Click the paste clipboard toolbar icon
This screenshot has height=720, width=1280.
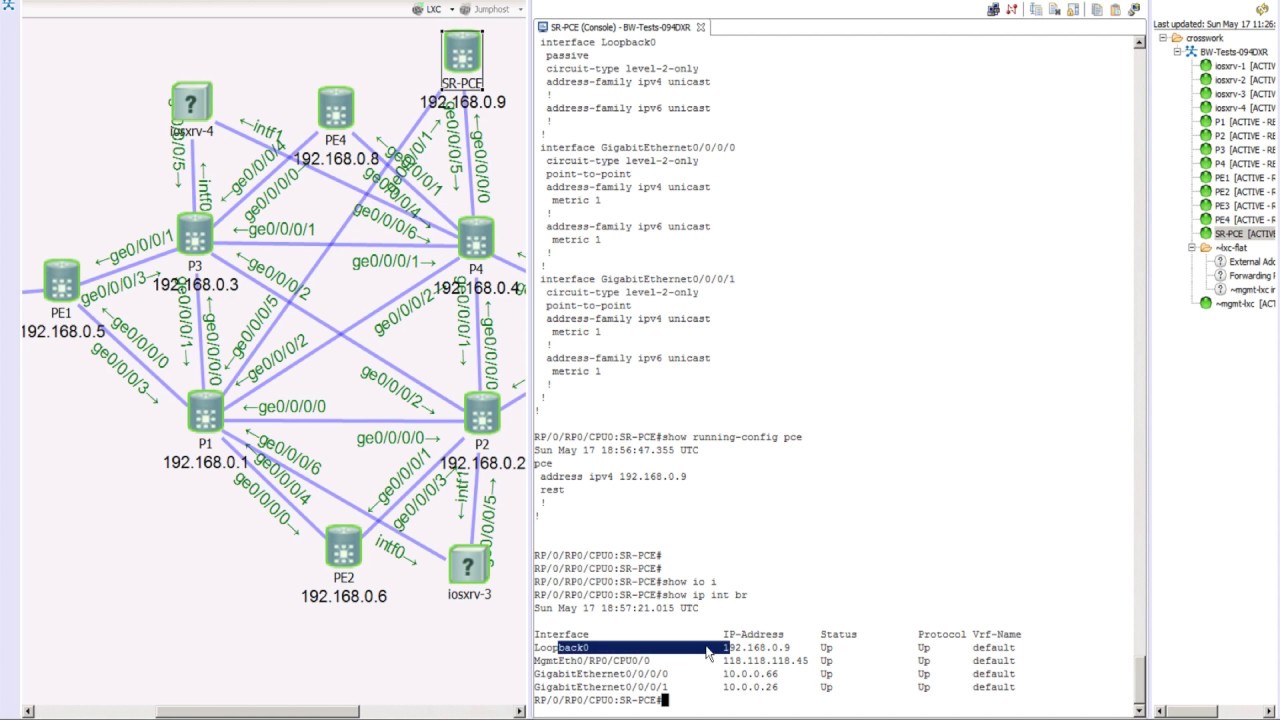(x=1116, y=10)
